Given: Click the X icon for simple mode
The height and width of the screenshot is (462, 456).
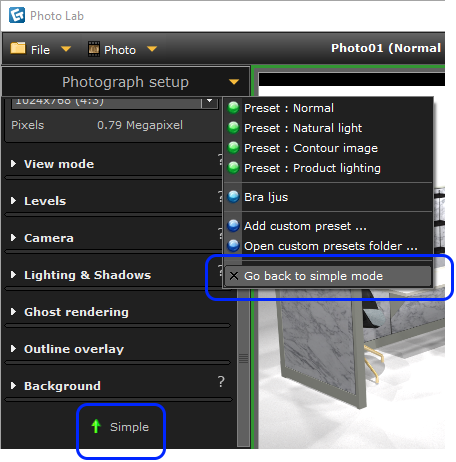Looking at the screenshot, I should tap(234, 276).
